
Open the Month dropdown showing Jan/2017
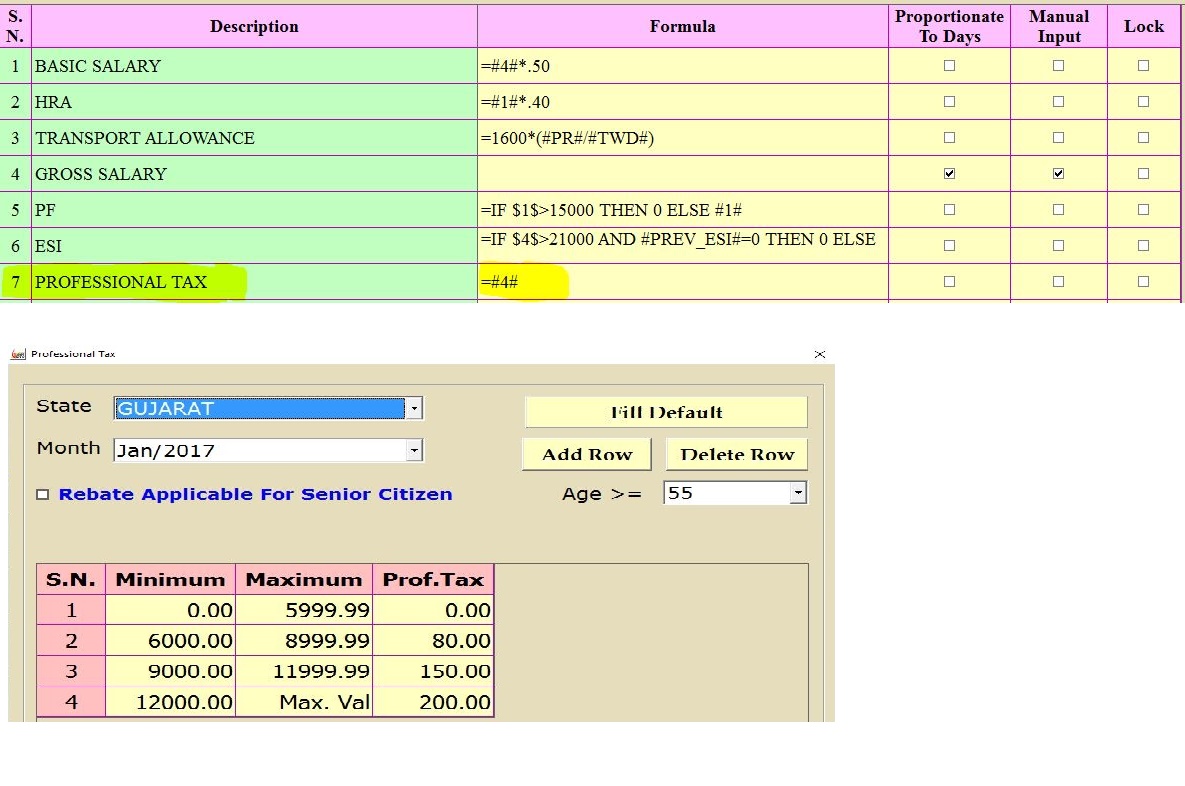pyautogui.click(x=415, y=450)
